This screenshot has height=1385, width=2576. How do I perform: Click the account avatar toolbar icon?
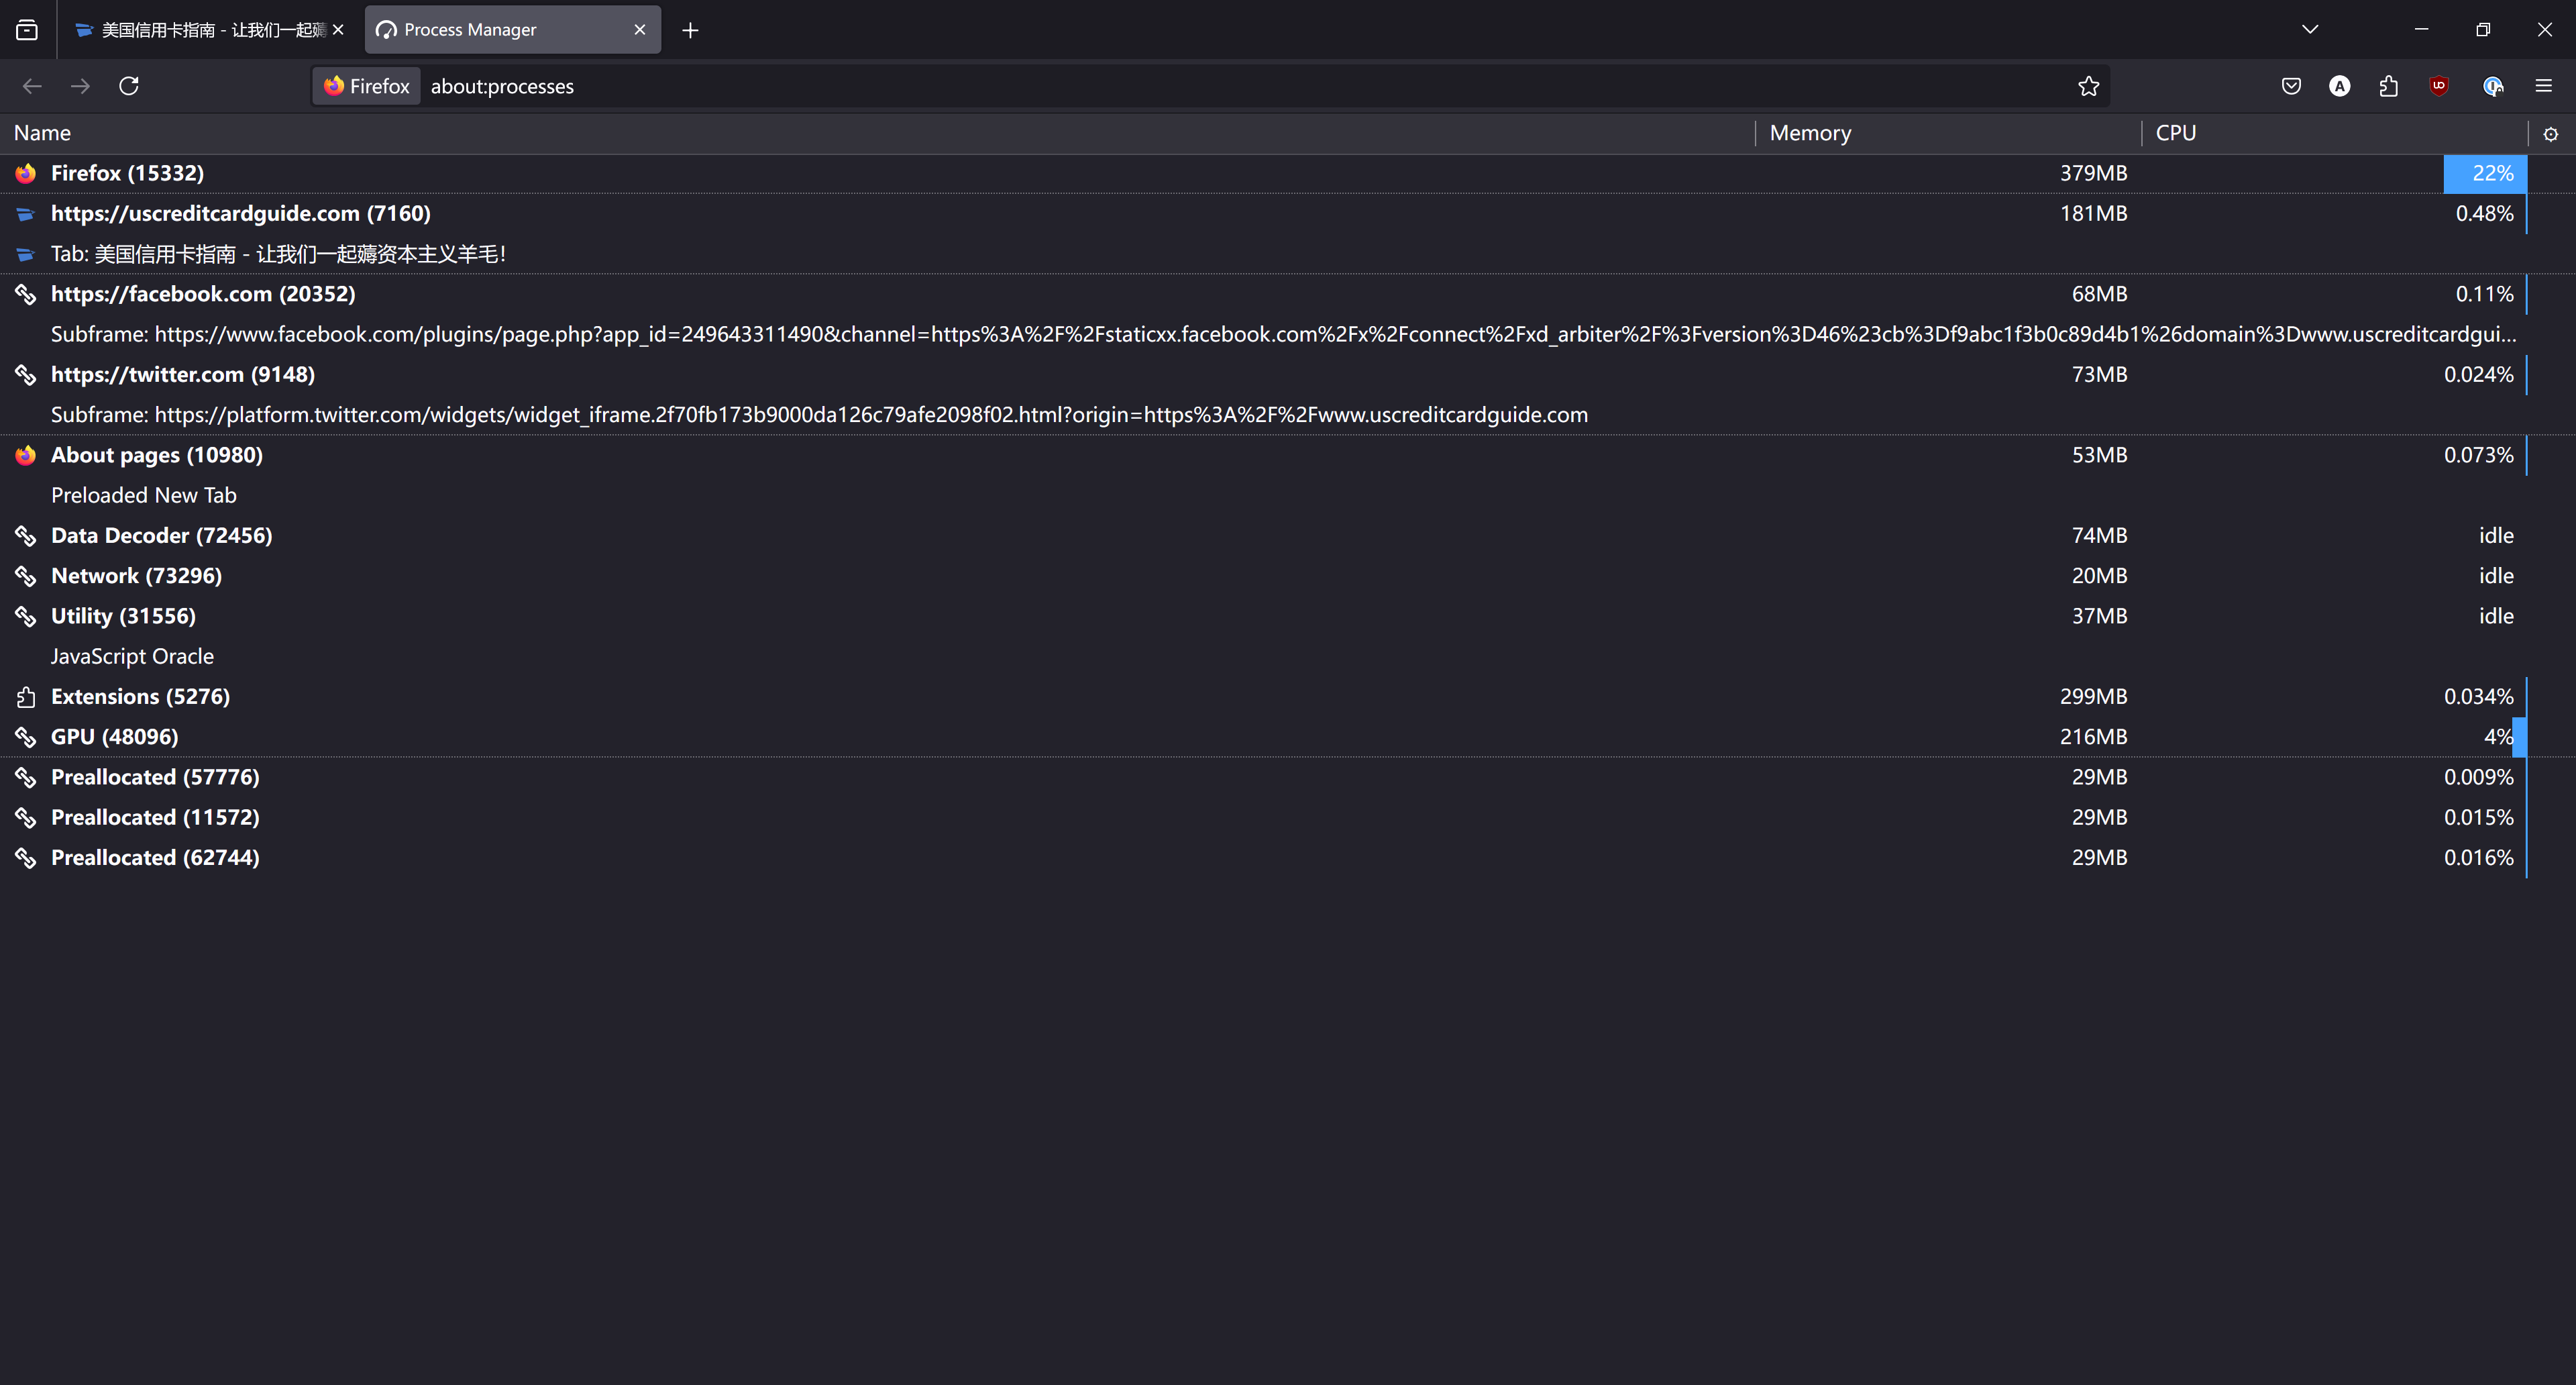[2339, 86]
